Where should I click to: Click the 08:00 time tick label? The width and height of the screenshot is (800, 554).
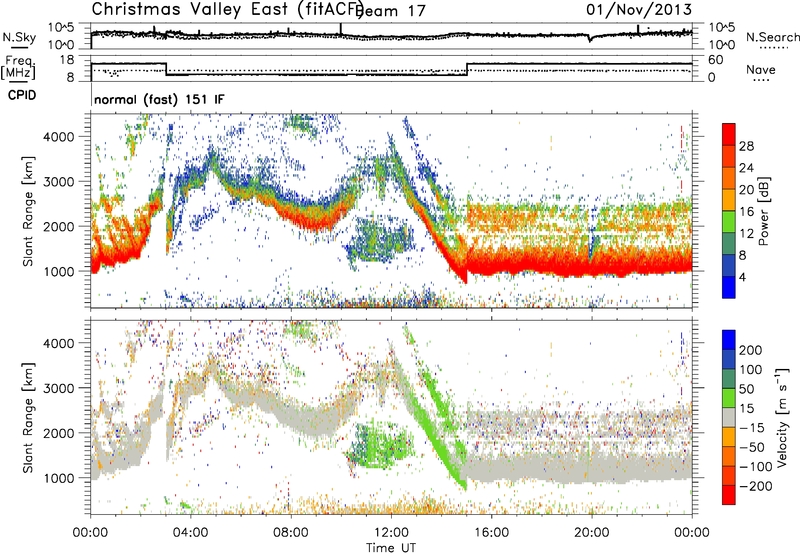pyautogui.click(x=291, y=533)
